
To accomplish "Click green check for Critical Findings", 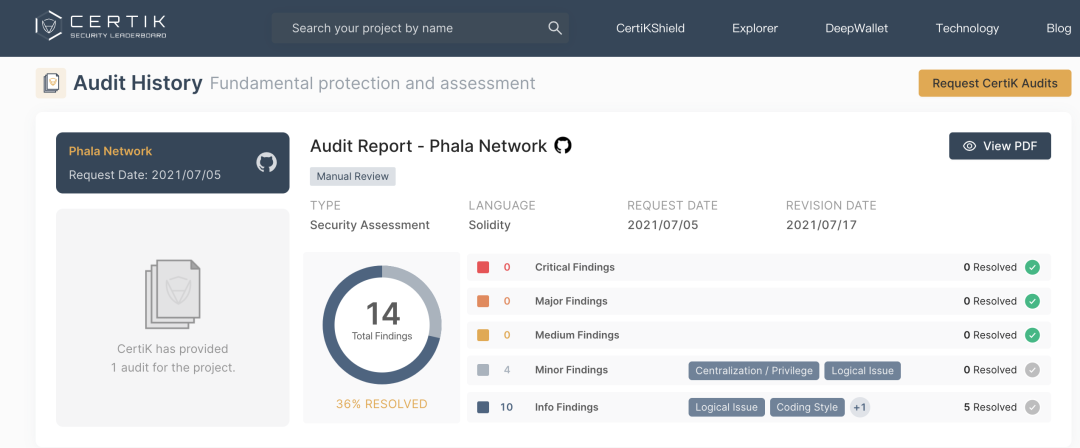I will (1032, 267).
